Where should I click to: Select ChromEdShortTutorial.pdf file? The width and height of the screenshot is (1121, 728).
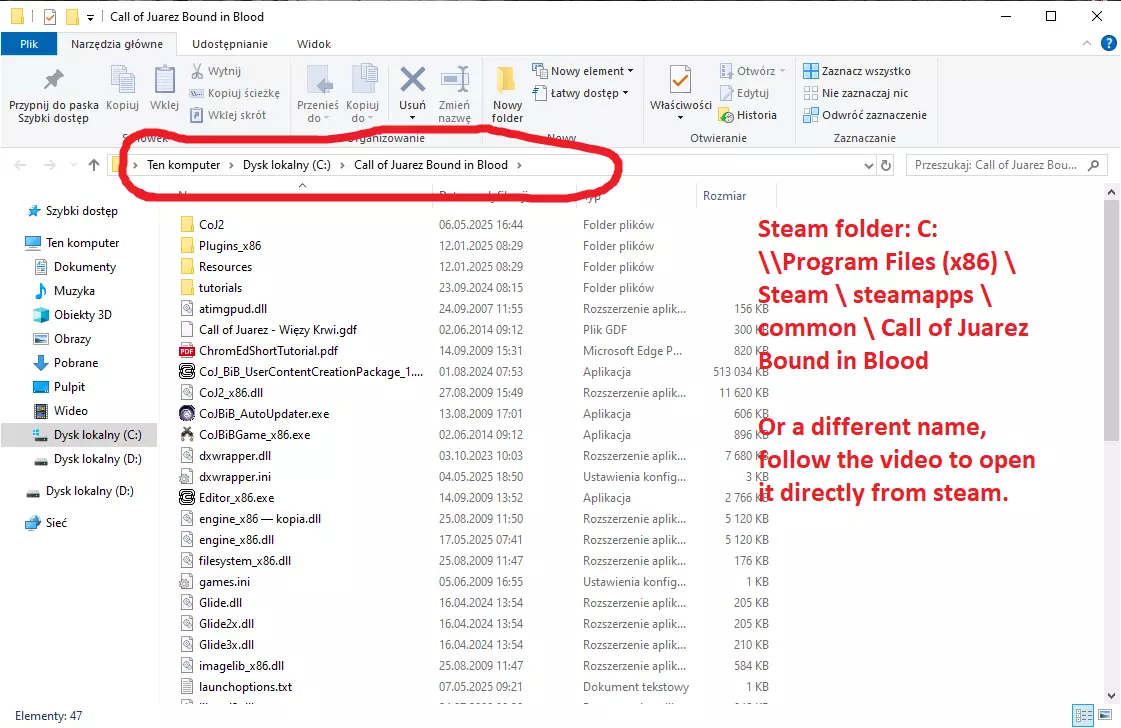pyautogui.click(x=259, y=350)
